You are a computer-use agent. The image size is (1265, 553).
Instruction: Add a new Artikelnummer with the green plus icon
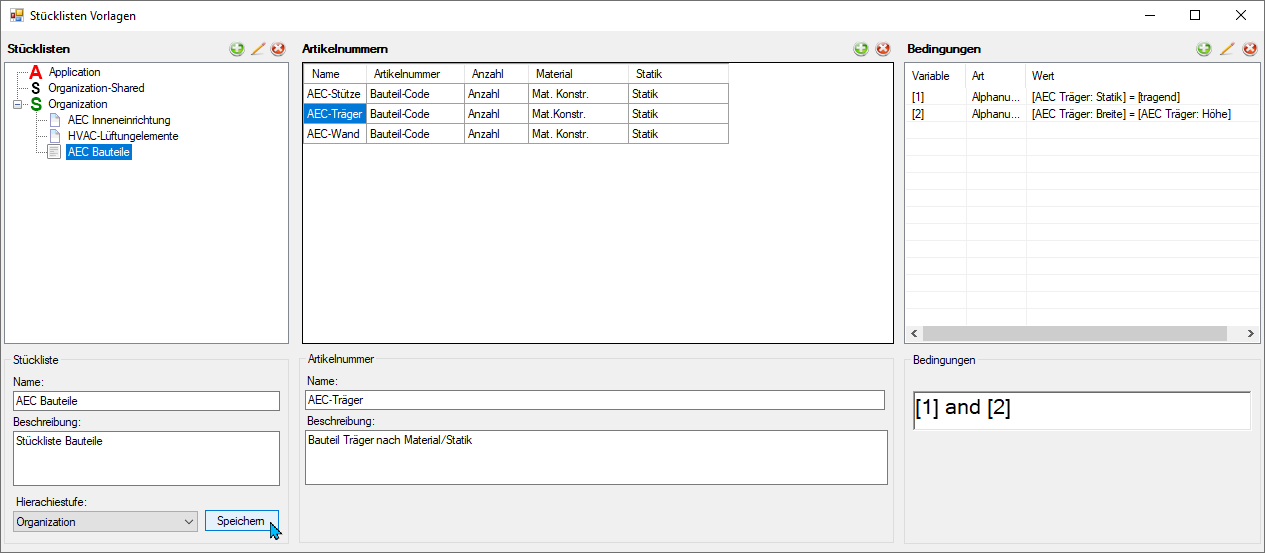pos(861,49)
